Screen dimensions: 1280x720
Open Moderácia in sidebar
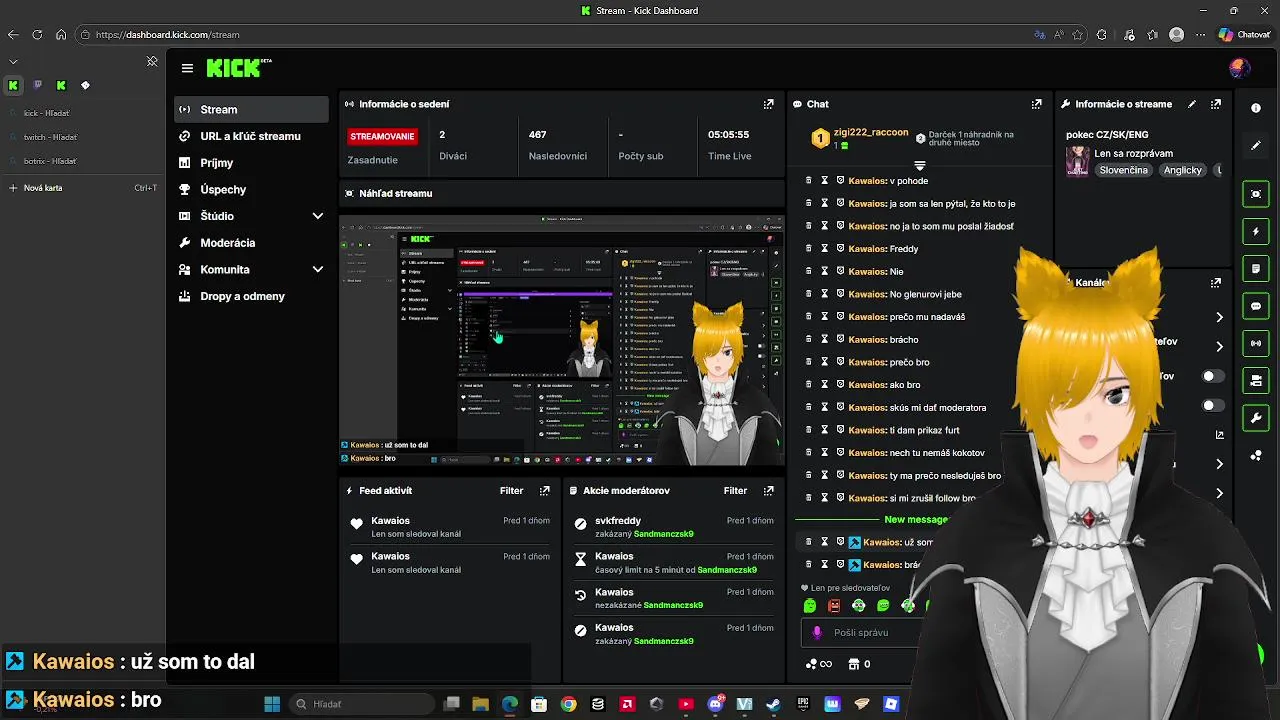pos(250,243)
